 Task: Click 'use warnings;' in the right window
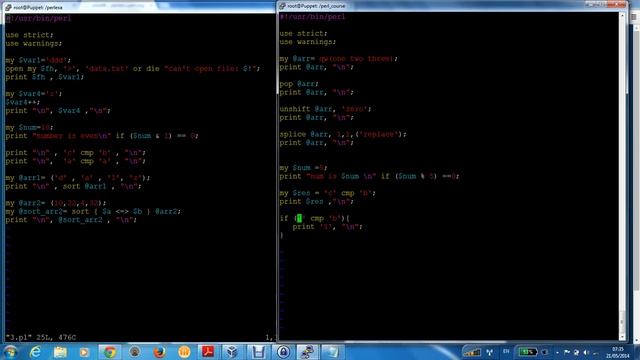point(308,42)
